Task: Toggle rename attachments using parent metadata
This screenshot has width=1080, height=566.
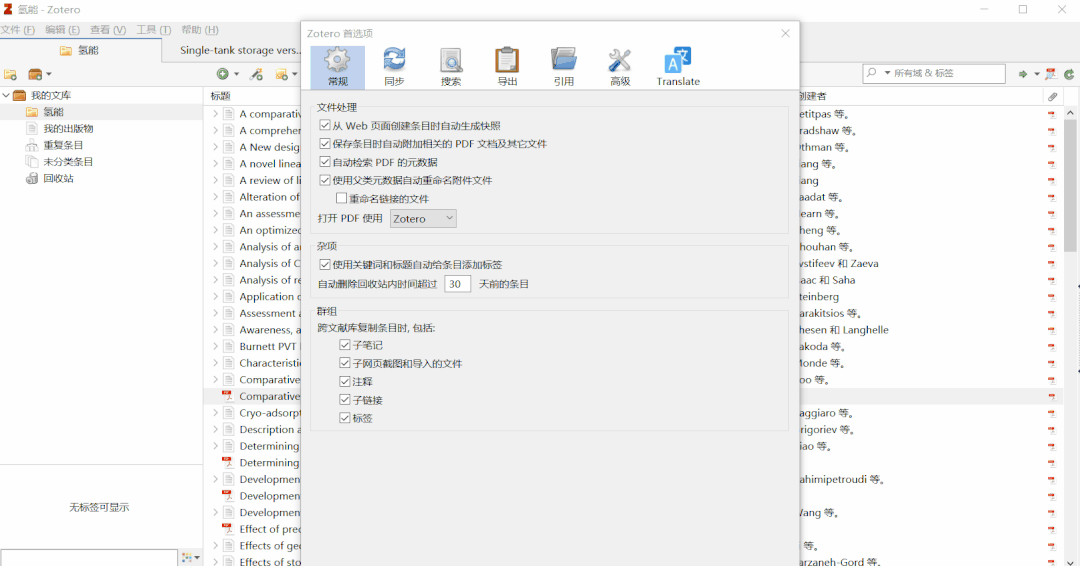Action: click(325, 180)
